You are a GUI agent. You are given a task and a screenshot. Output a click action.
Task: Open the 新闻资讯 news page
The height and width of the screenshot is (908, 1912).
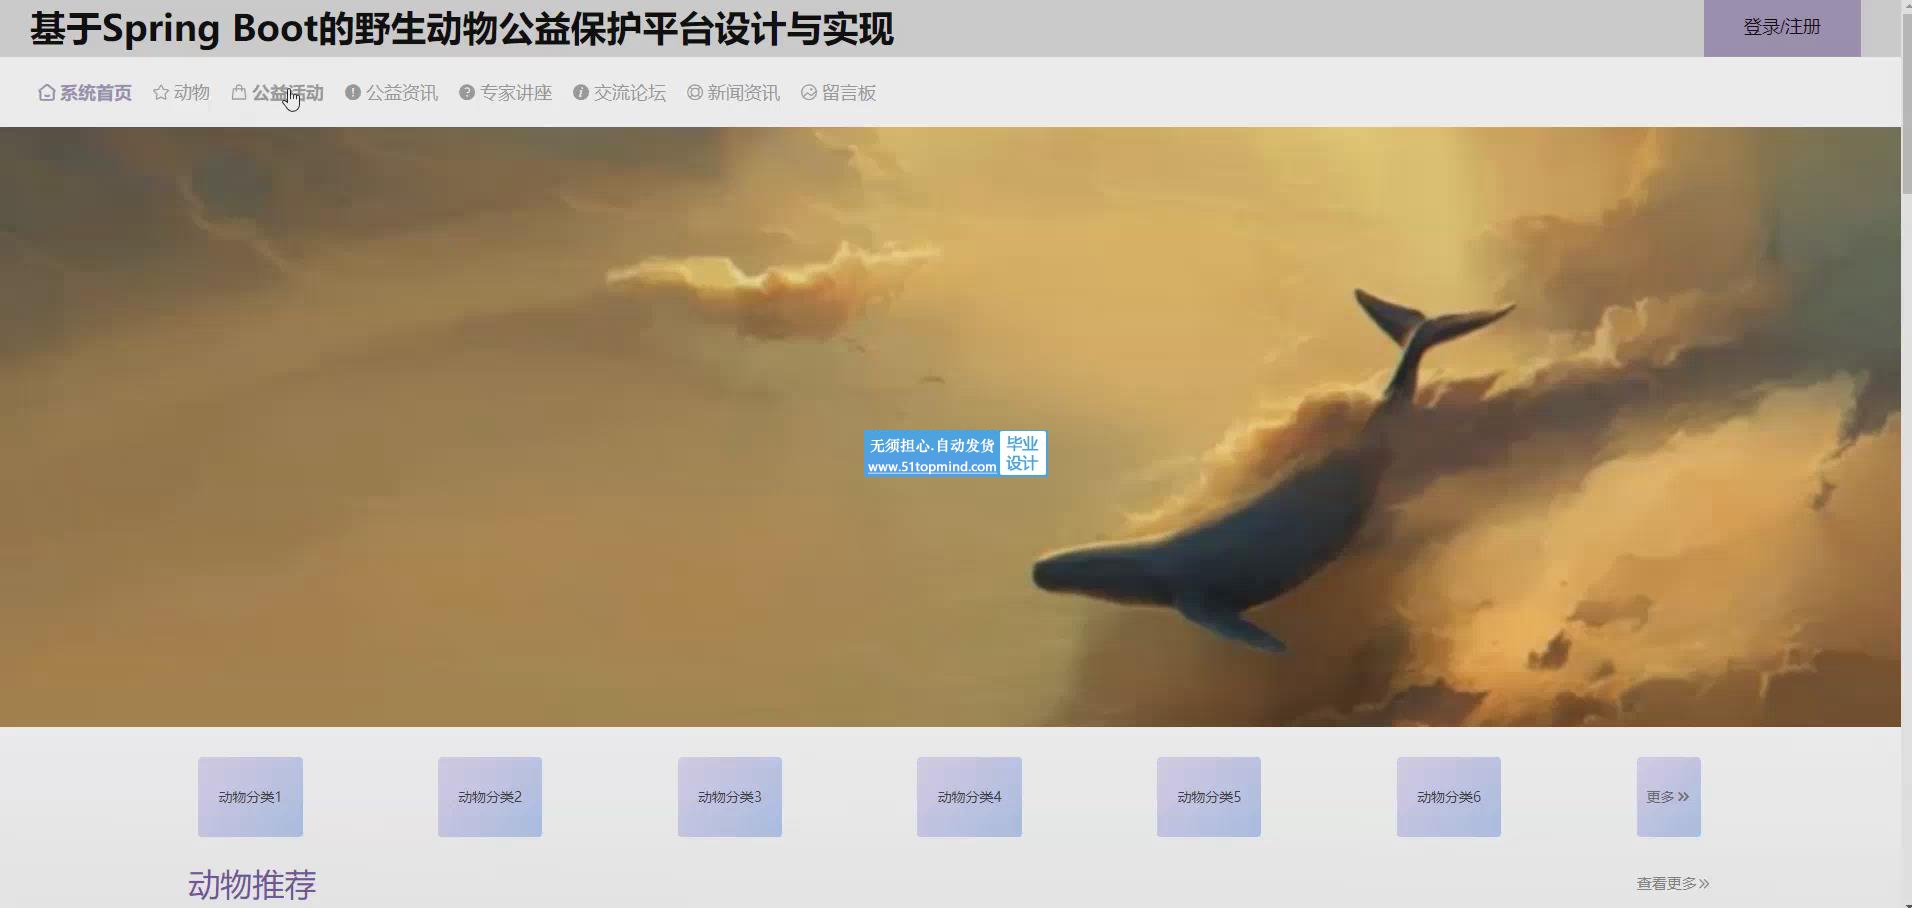pos(733,93)
